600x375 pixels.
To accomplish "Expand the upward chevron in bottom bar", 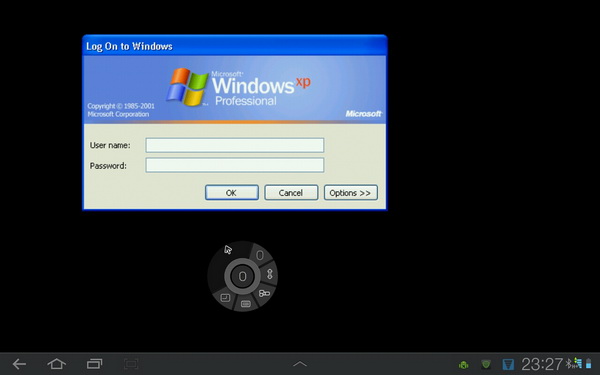I will [300, 364].
